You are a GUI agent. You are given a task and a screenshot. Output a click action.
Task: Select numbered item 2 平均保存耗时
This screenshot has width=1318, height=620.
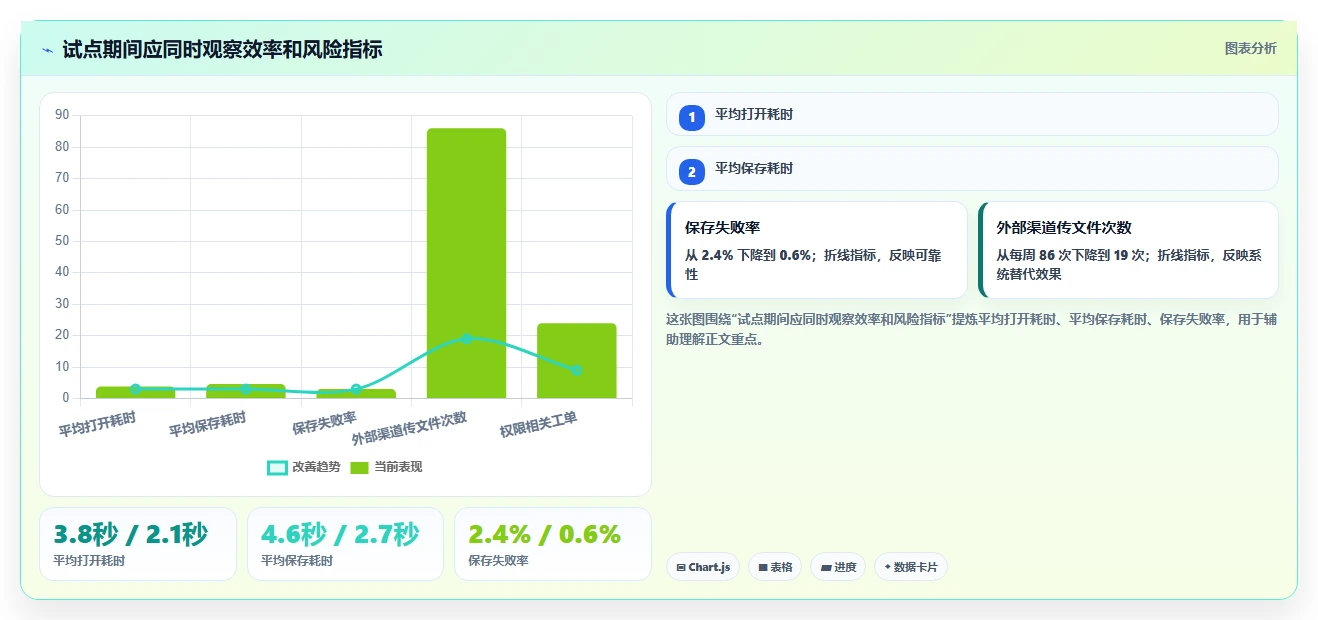point(972,168)
